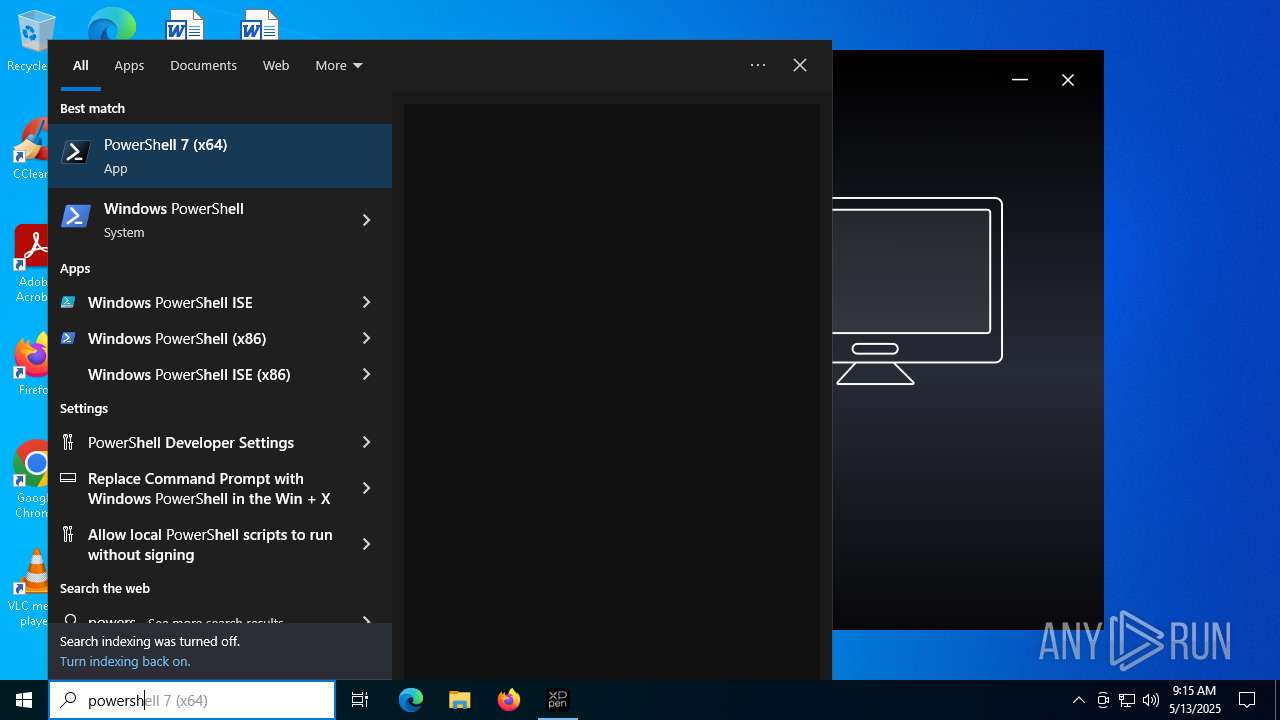Viewport: 1280px width, 720px height.
Task: Click the taskbar search input box
Action: coord(192,700)
